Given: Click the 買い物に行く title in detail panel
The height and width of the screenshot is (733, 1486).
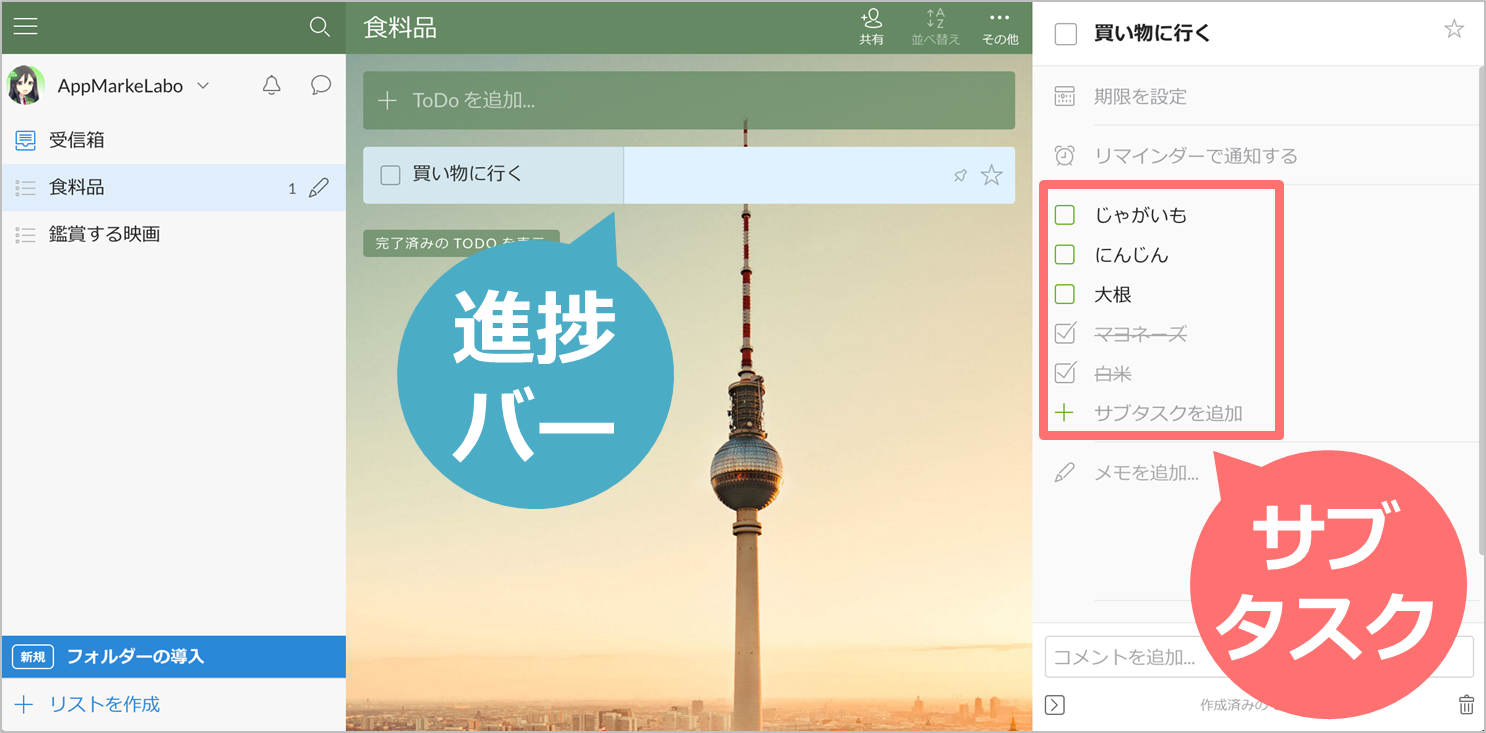Looking at the screenshot, I should pyautogui.click(x=1153, y=33).
